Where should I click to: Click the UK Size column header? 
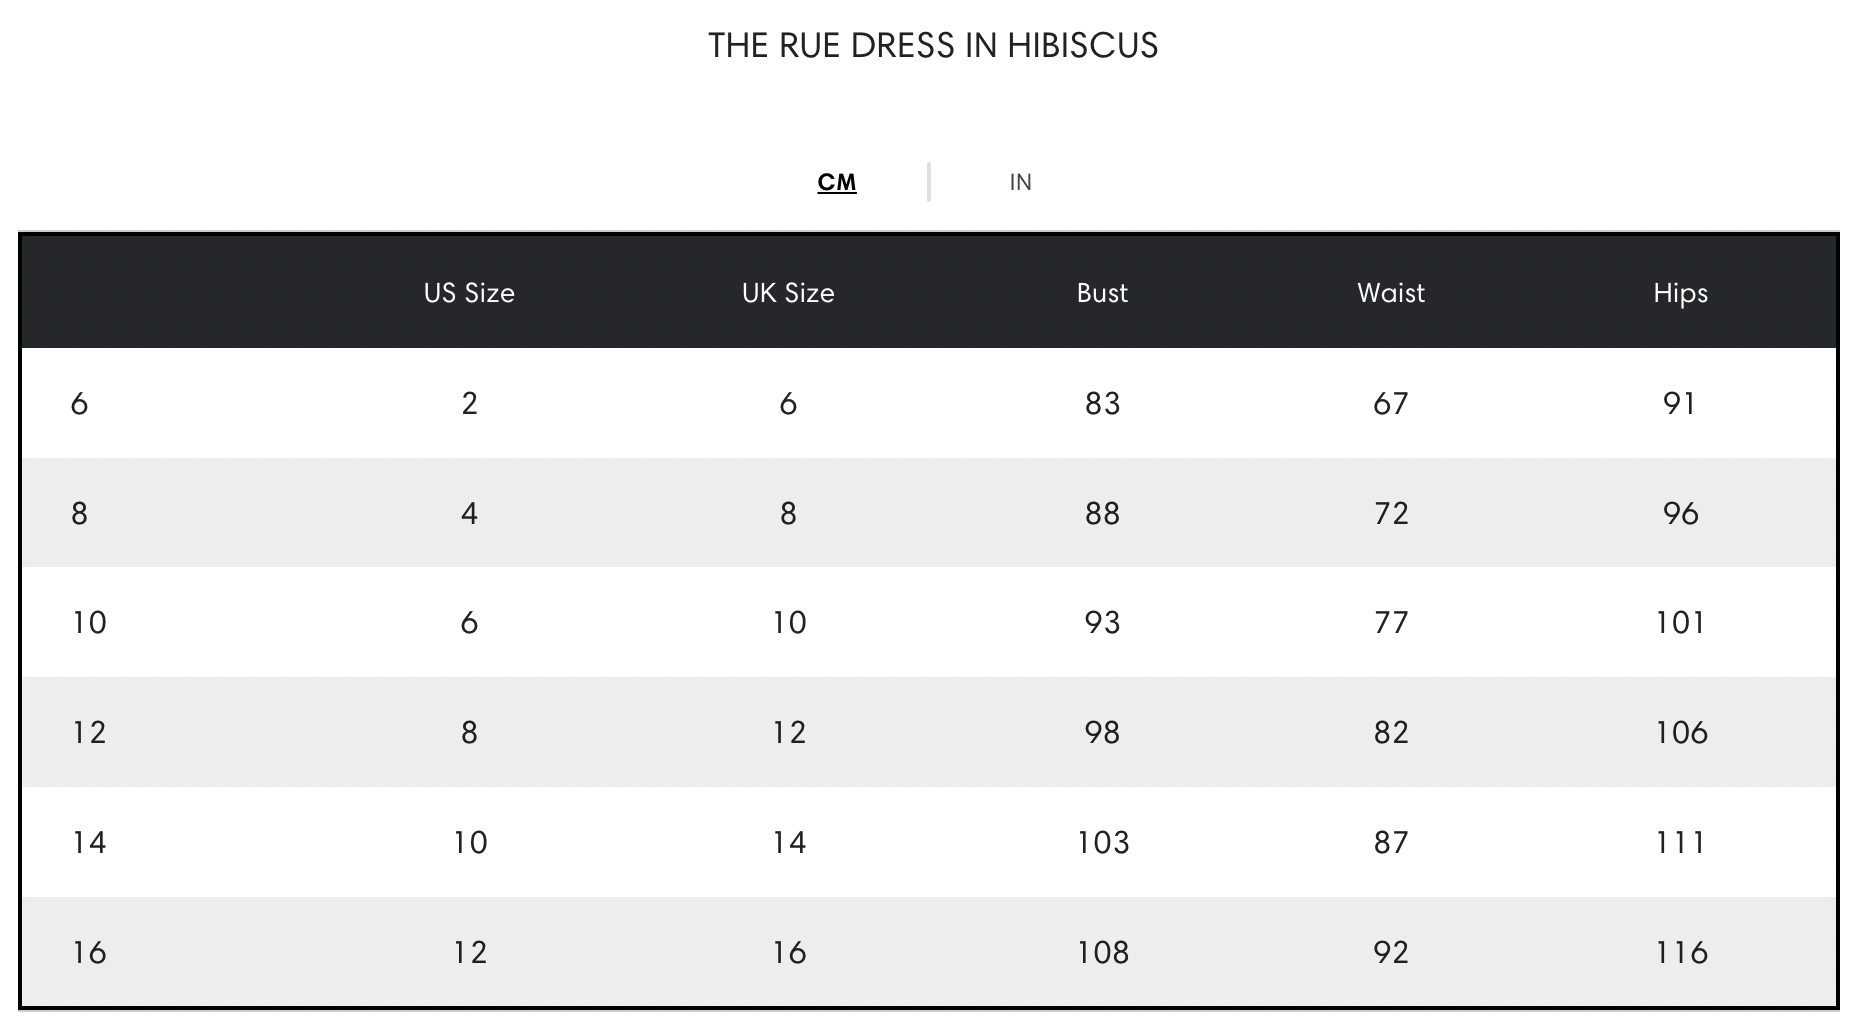point(788,293)
